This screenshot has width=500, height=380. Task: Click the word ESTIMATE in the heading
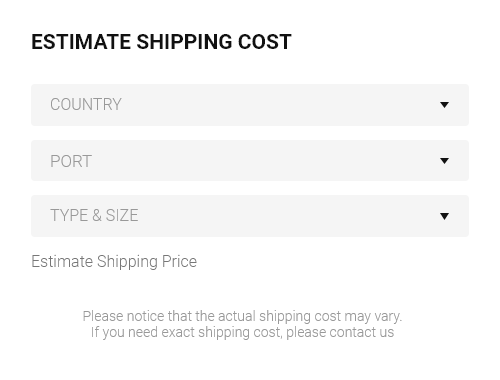pyautogui.click(x=81, y=42)
